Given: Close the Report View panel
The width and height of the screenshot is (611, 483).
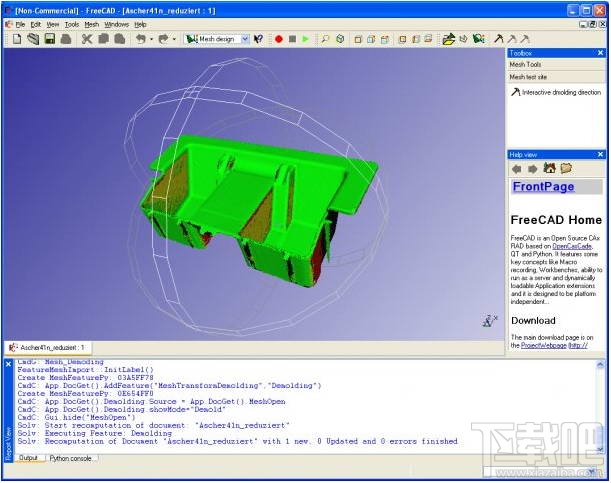Looking at the screenshot, I should pyautogui.click(x=8, y=364).
